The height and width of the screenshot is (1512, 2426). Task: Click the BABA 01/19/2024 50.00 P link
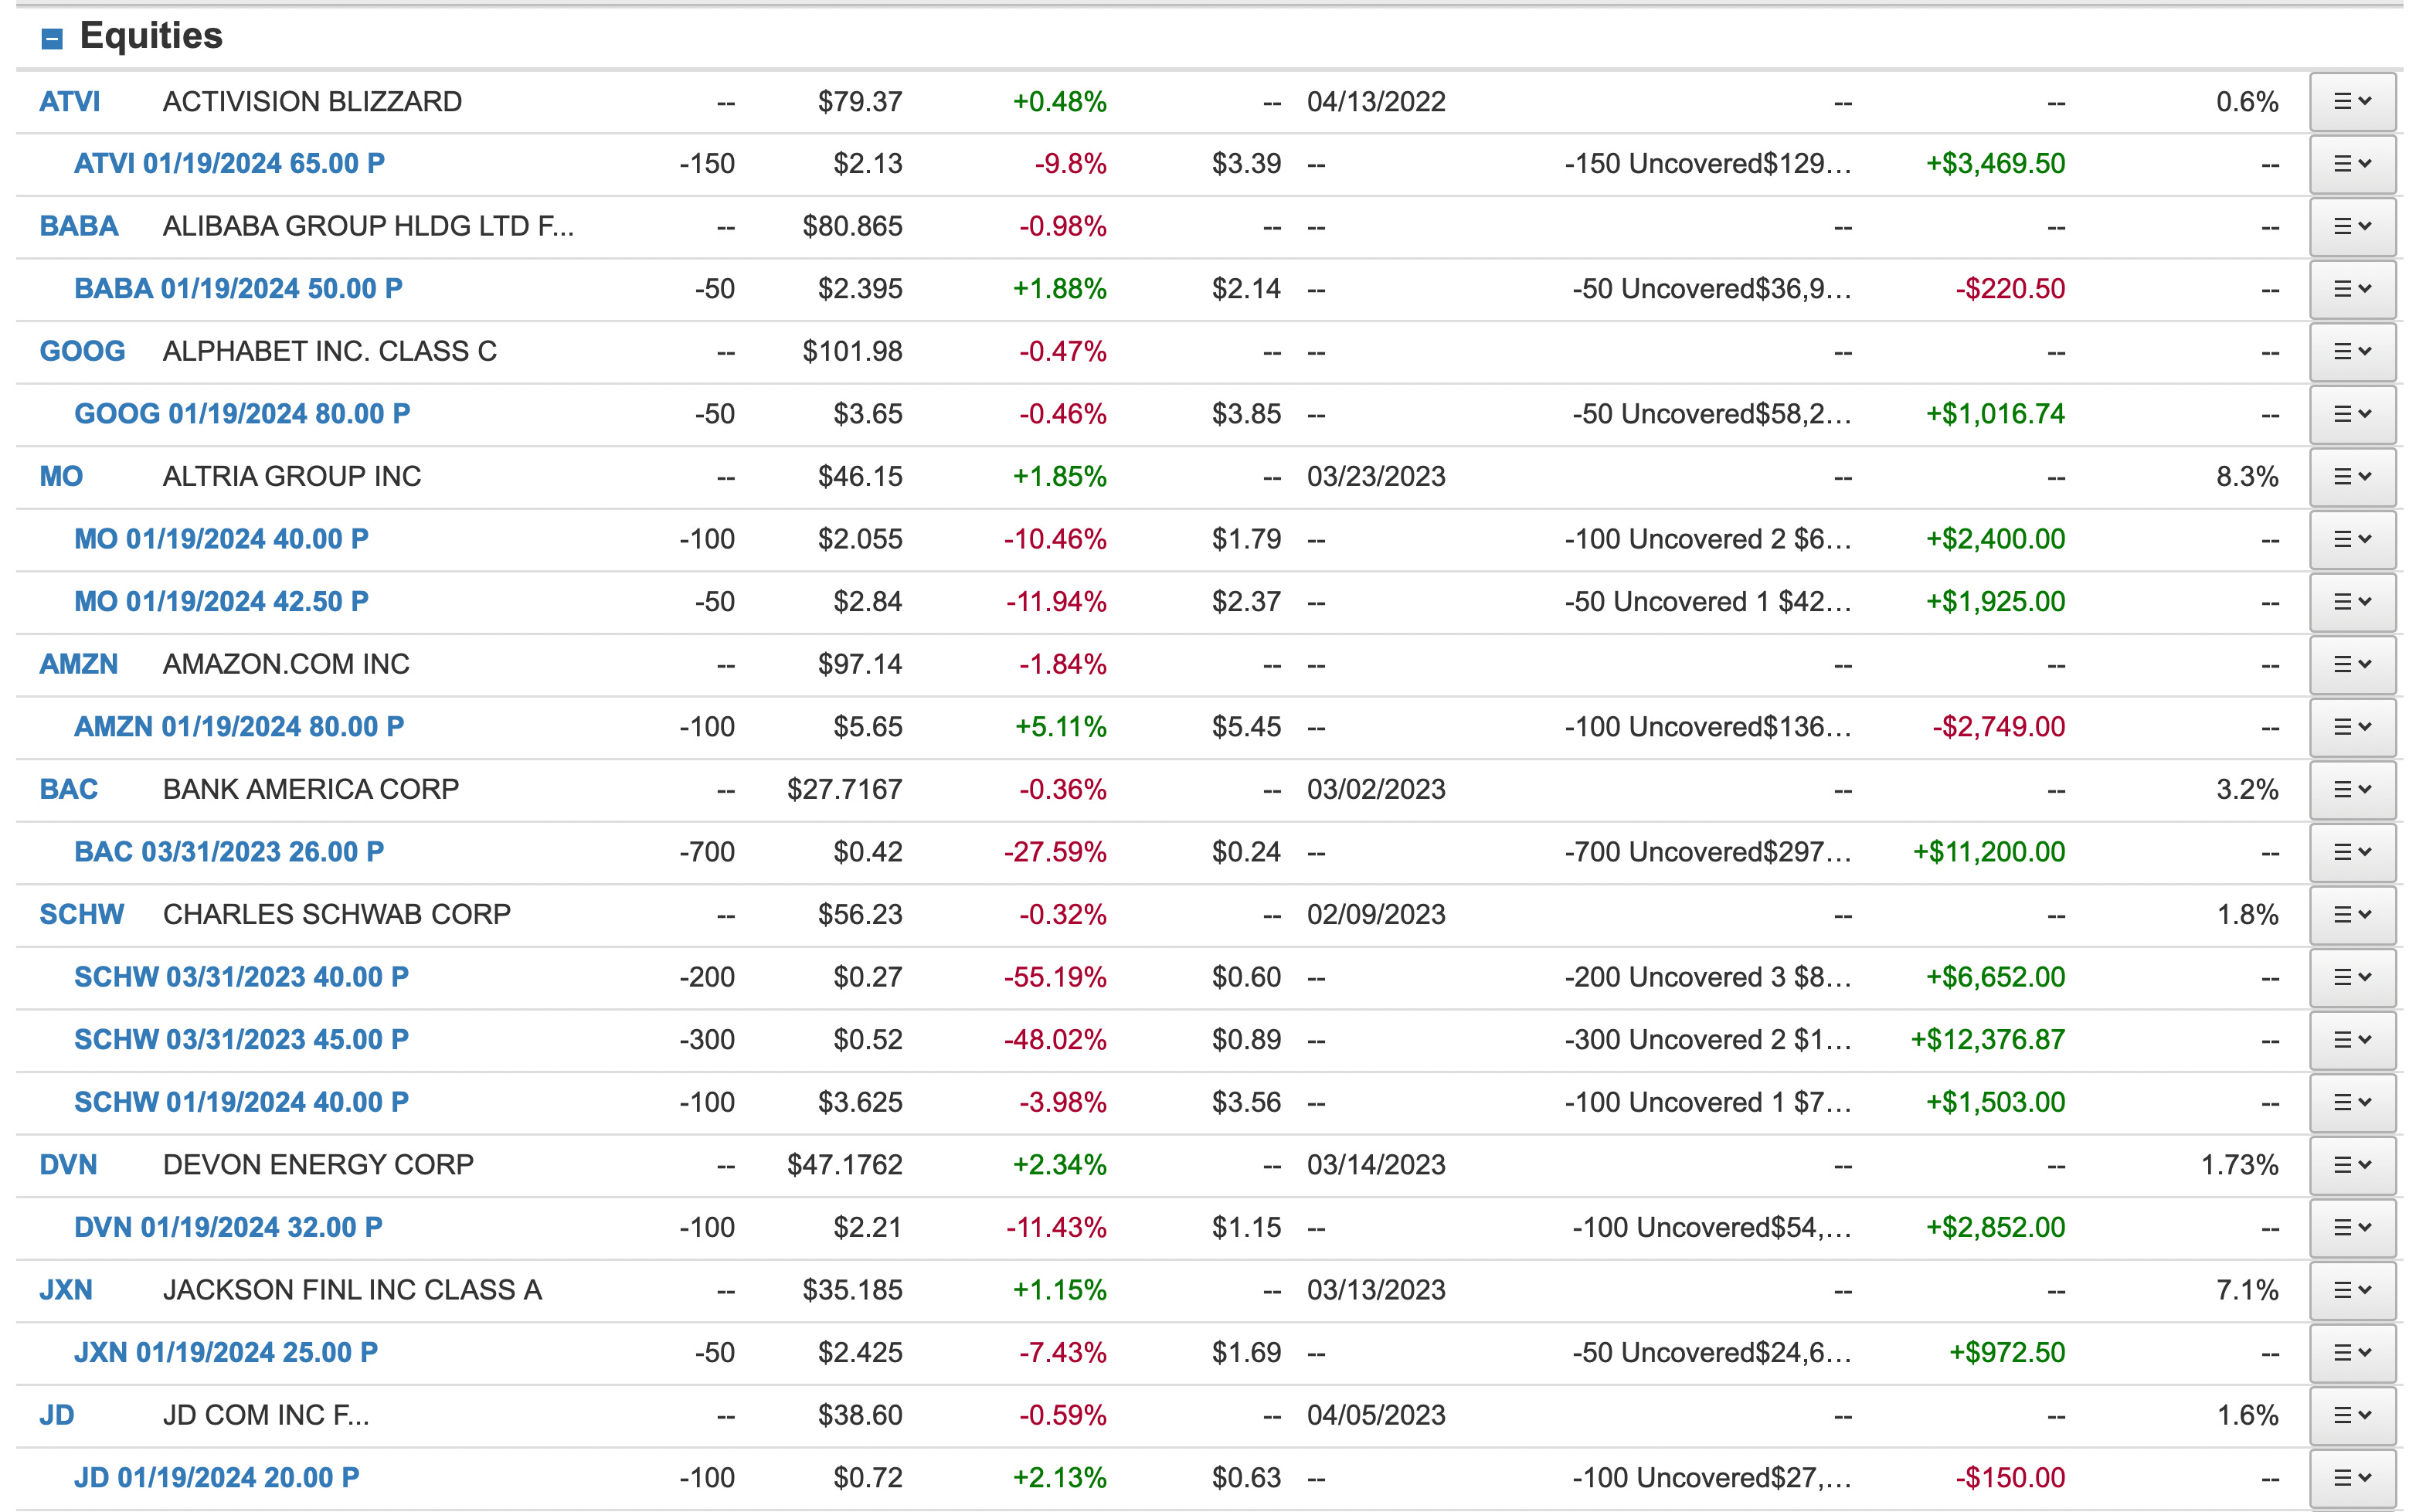click(x=238, y=289)
